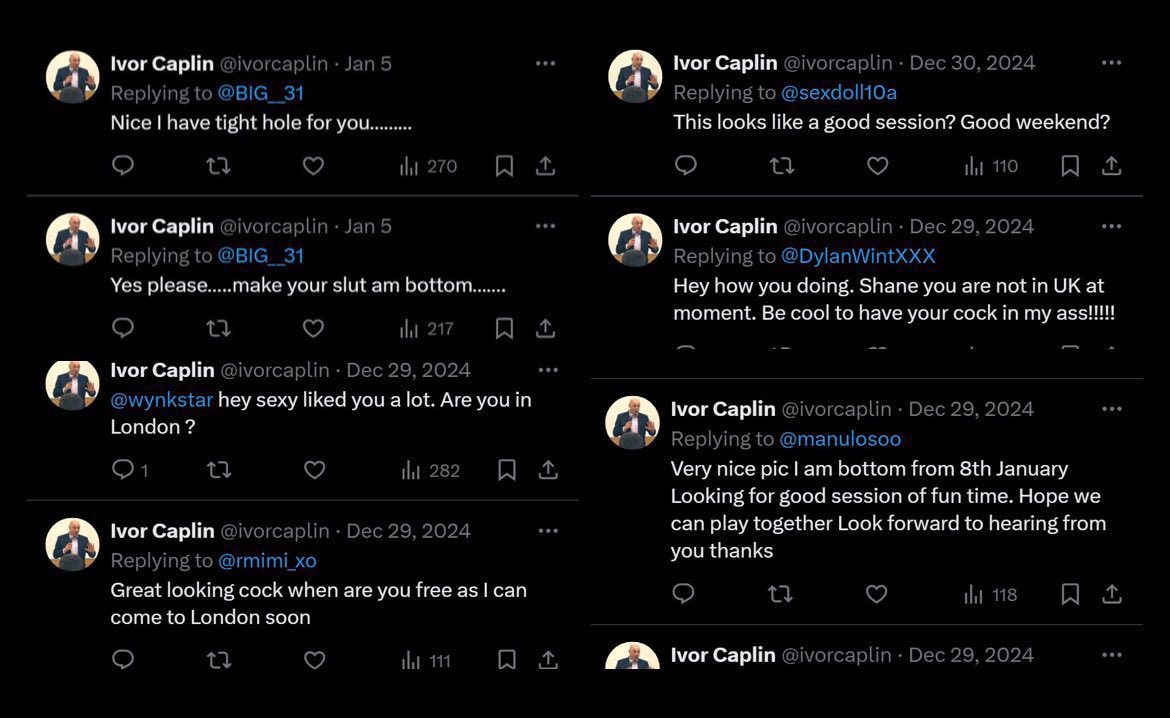Open more options menu for @manulosoo reply

click(1112, 409)
